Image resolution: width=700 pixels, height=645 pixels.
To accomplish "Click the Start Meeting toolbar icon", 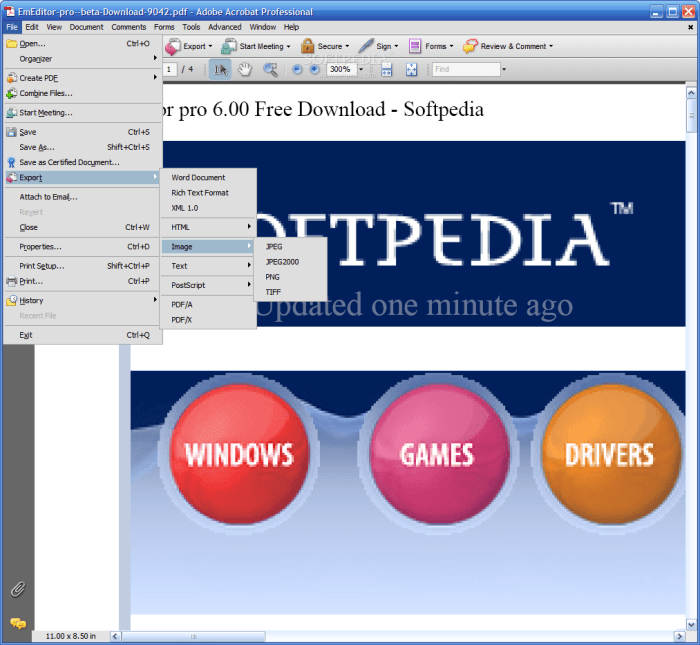I will [229, 46].
